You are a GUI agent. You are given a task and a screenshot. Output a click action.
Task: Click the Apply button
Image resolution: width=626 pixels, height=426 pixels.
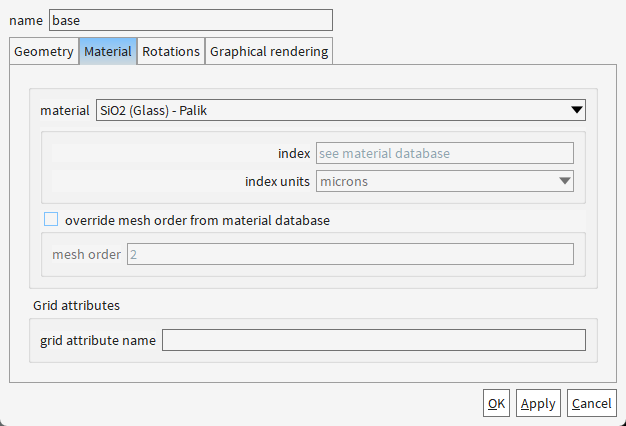pos(538,403)
